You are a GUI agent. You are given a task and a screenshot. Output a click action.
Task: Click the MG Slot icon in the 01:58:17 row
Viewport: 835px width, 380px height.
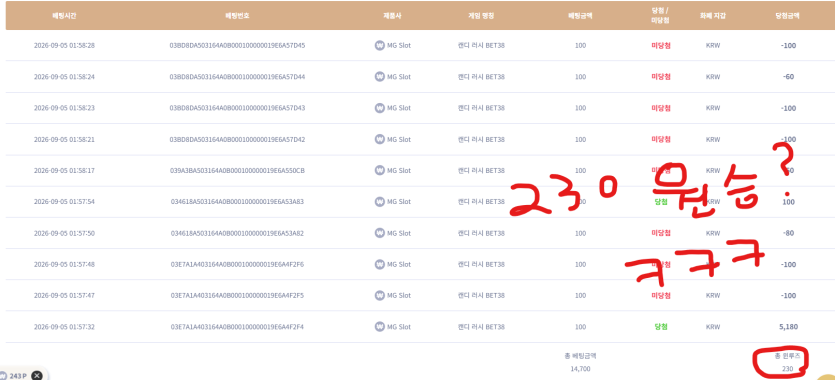[x=379, y=170]
